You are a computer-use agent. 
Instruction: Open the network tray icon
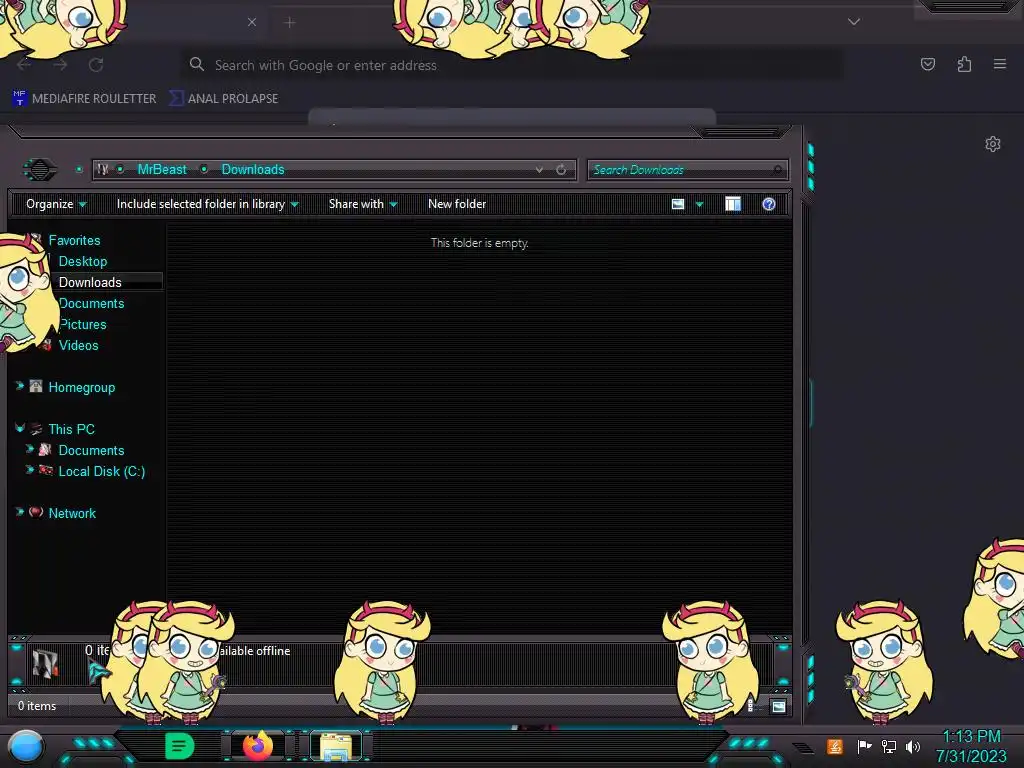coord(889,746)
